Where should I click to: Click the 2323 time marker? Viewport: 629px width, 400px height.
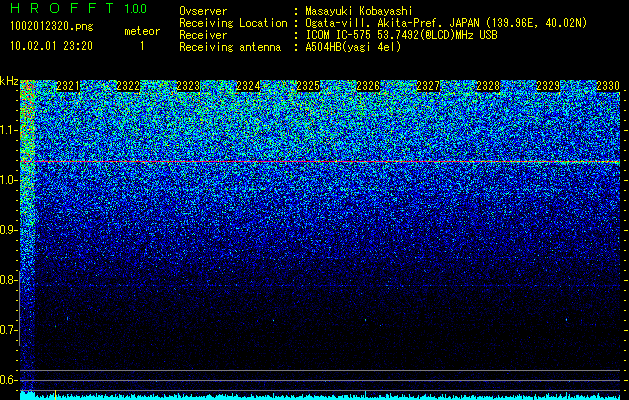point(188,86)
